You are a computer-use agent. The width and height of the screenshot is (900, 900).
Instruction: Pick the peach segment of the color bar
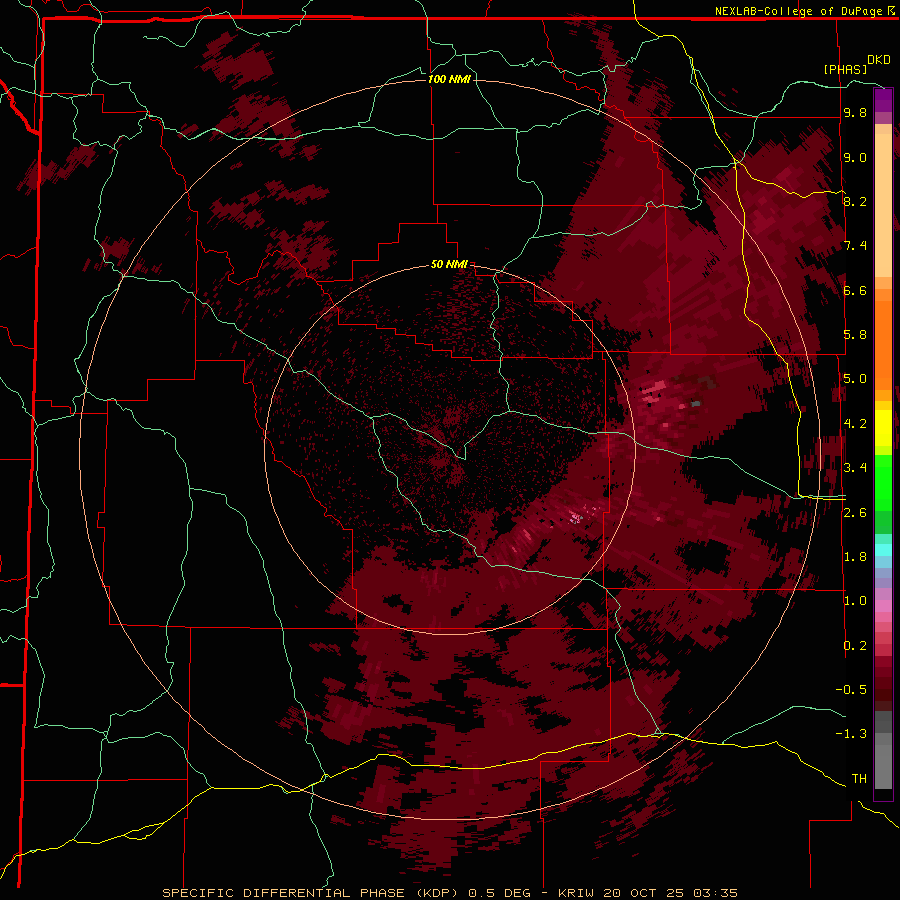pyautogui.click(x=883, y=201)
